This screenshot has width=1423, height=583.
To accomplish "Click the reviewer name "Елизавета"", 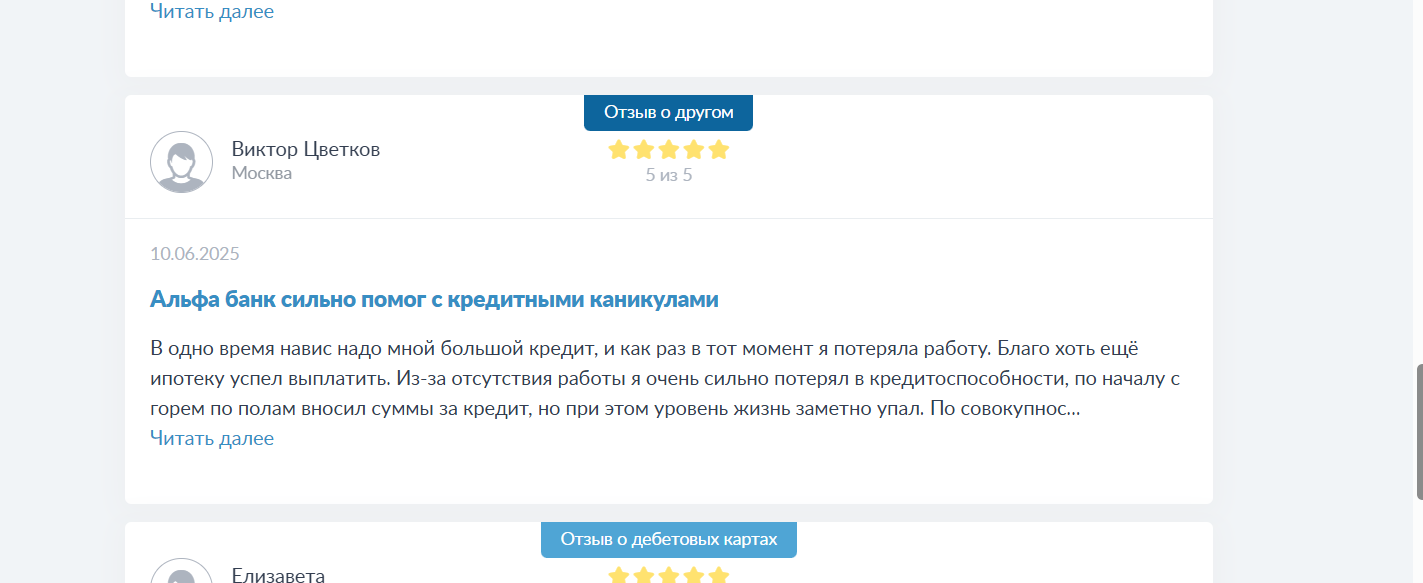I will pos(278,575).
